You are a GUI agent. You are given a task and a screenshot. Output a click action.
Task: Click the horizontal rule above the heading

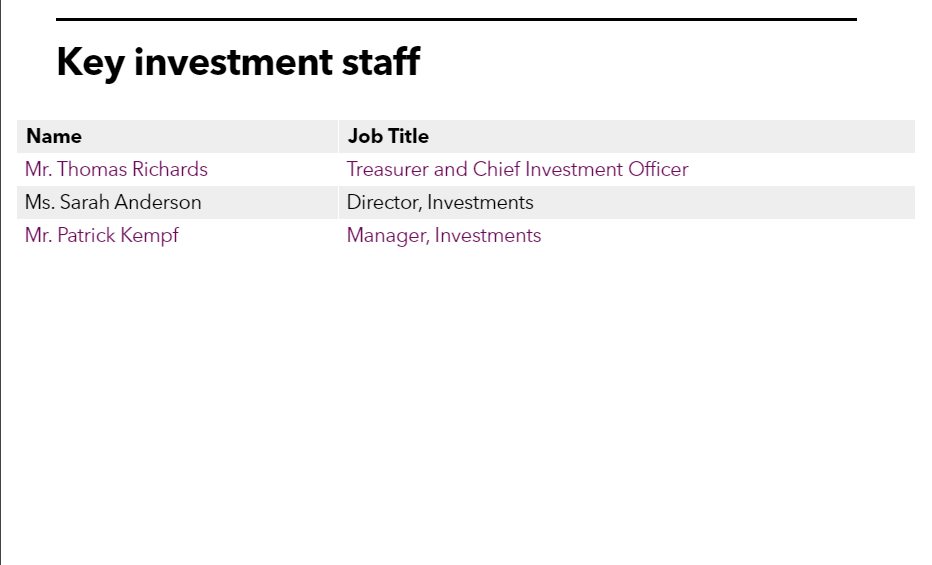[x=456, y=20]
